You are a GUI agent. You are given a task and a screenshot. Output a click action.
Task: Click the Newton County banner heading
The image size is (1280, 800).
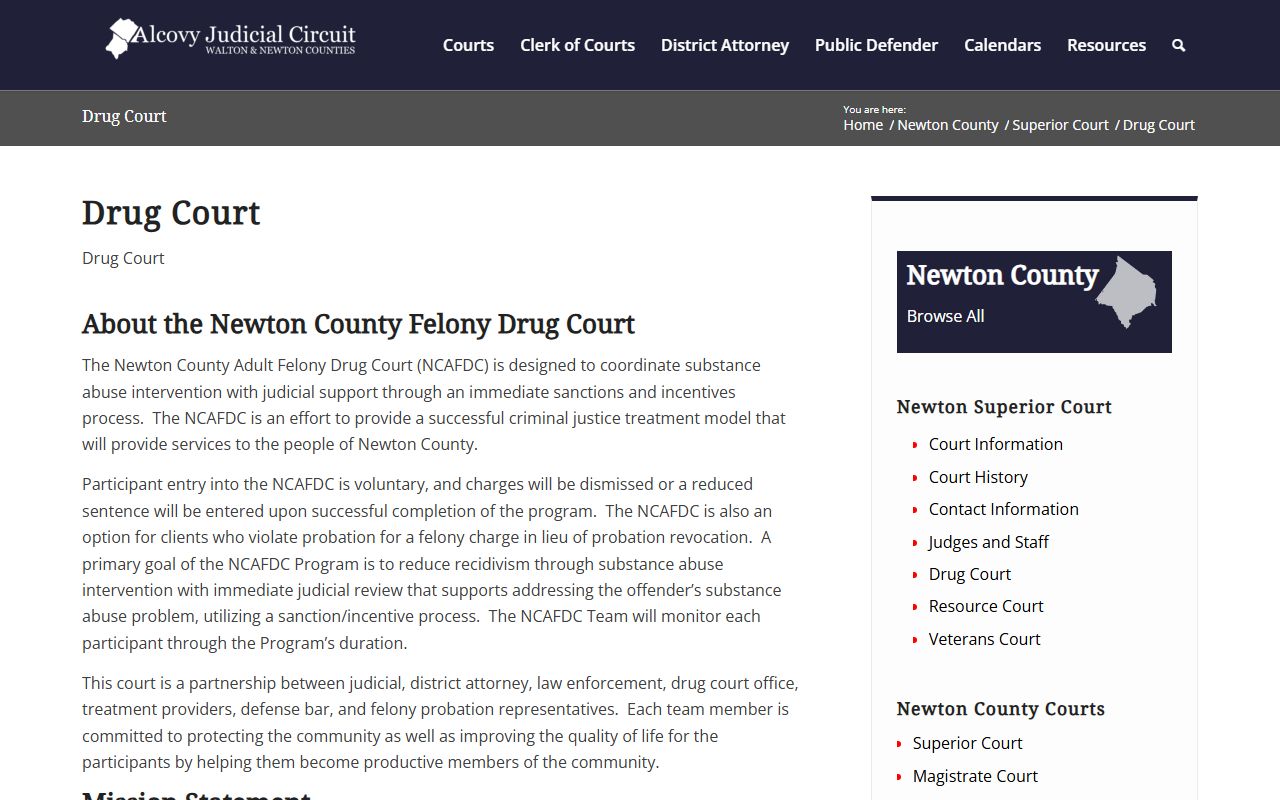tap(1002, 275)
